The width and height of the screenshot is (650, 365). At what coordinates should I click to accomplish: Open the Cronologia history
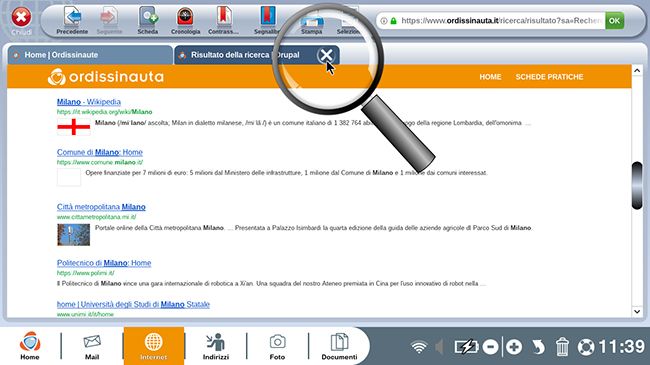coord(185,20)
